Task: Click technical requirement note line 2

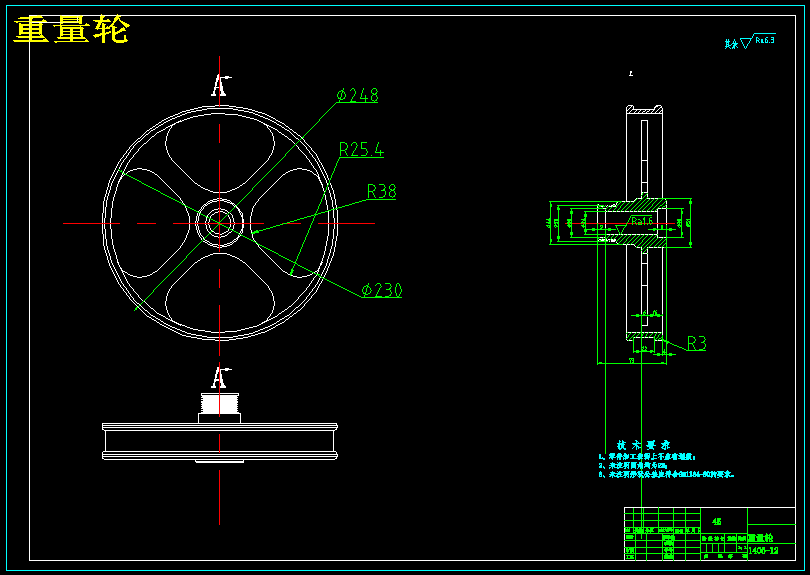Action: (633, 466)
